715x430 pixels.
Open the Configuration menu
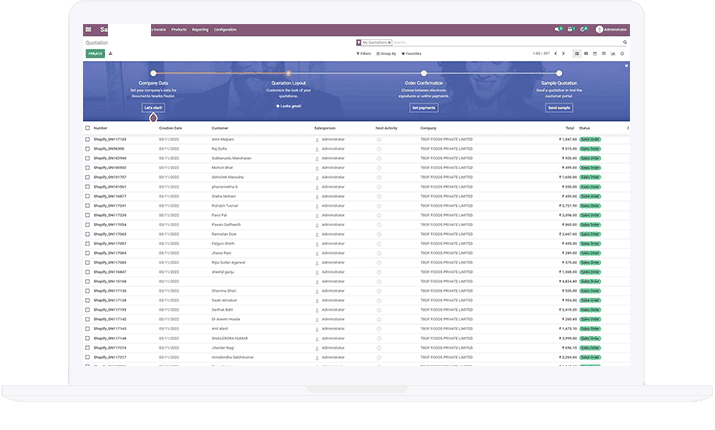click(x=225, y=30)
